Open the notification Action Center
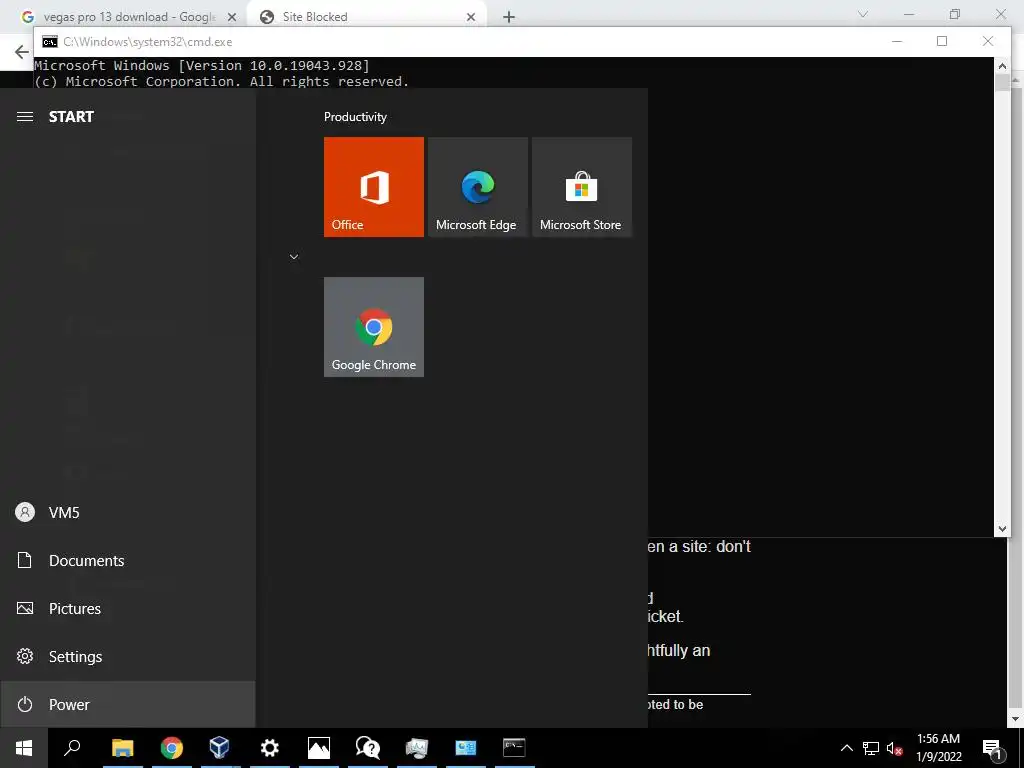 tap(993, 748)
